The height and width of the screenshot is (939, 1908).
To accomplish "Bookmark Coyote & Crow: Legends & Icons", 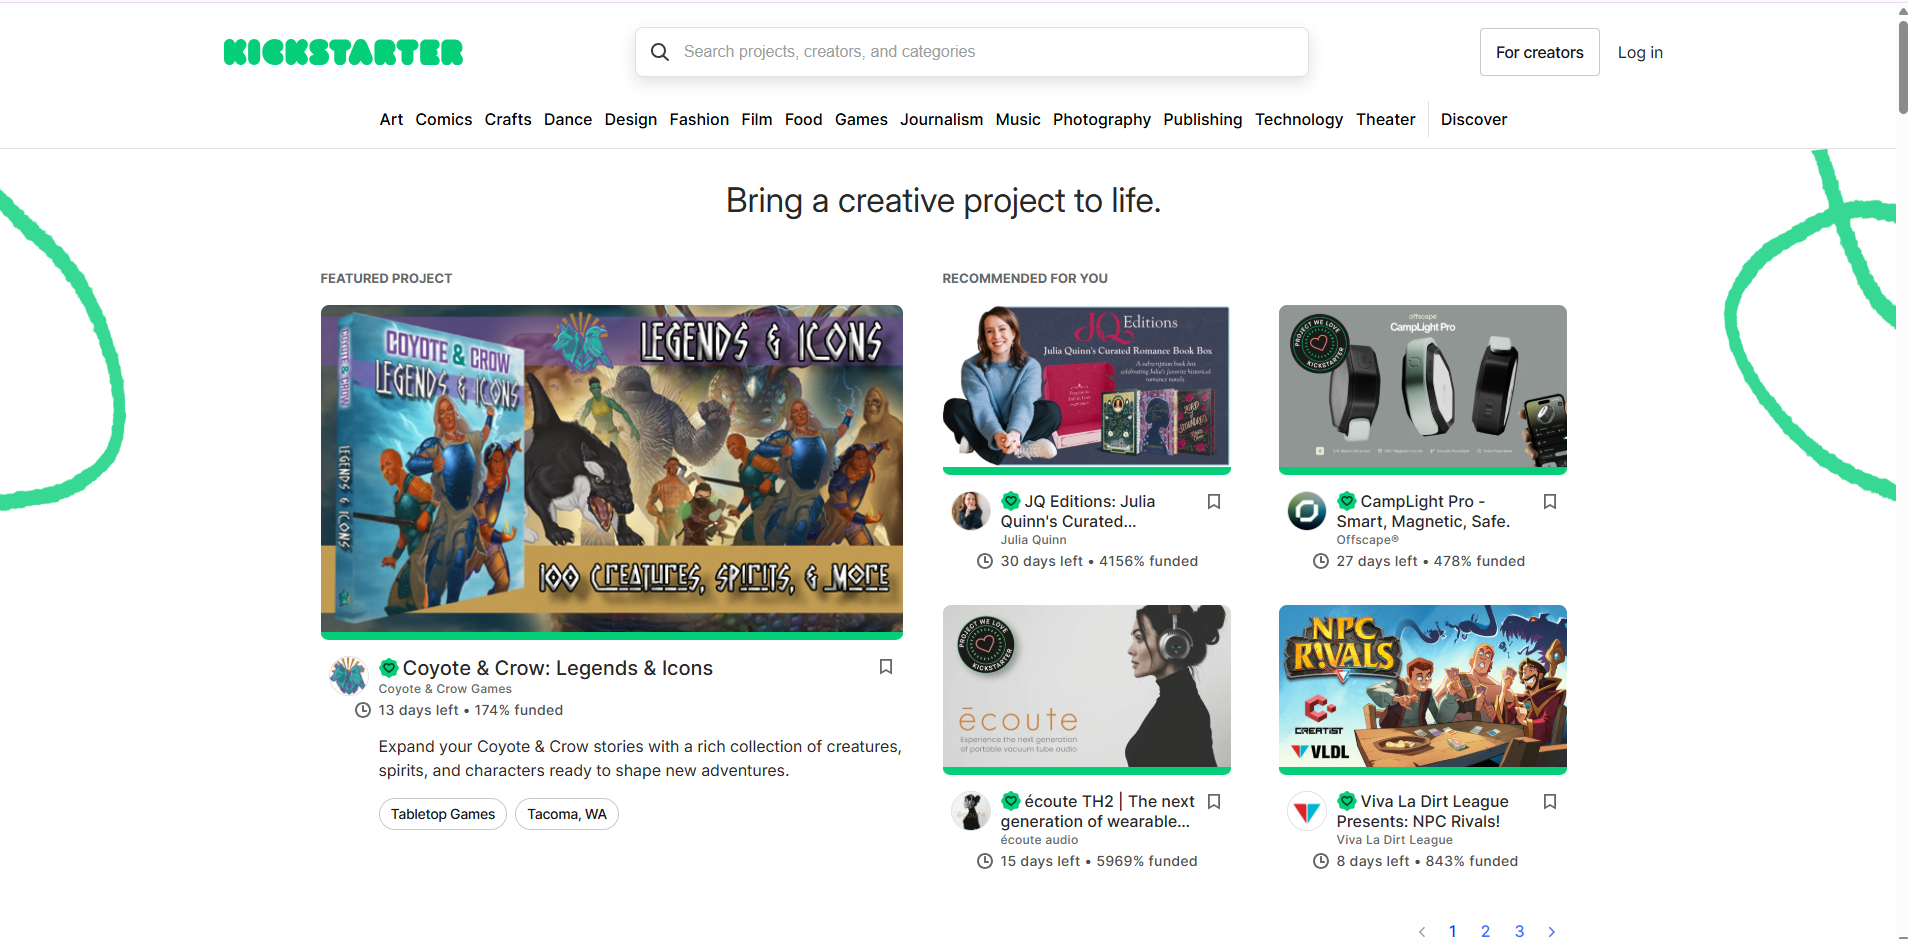I will [885, 667].
